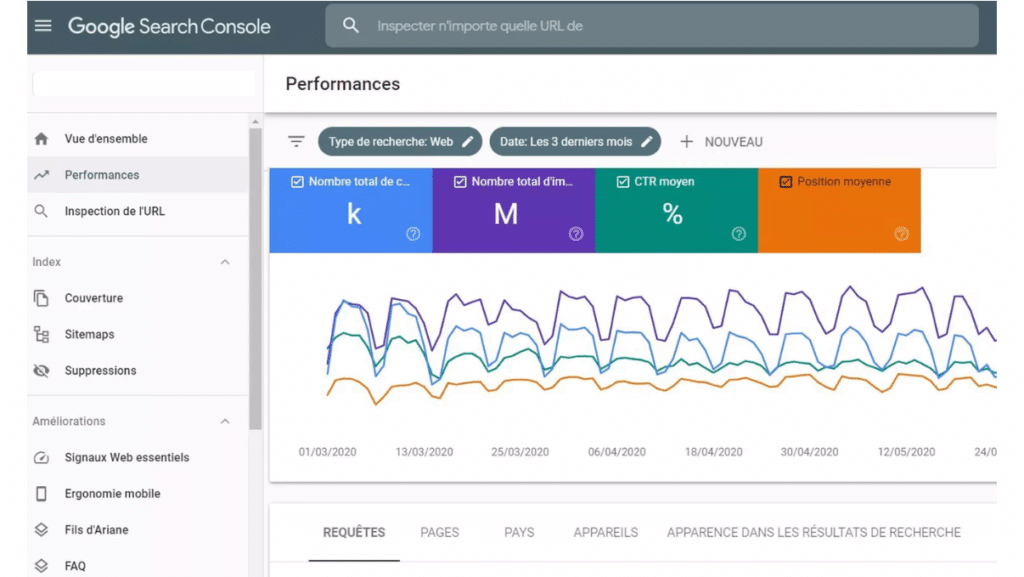Open help icon on the clicks card

point(413,234)
